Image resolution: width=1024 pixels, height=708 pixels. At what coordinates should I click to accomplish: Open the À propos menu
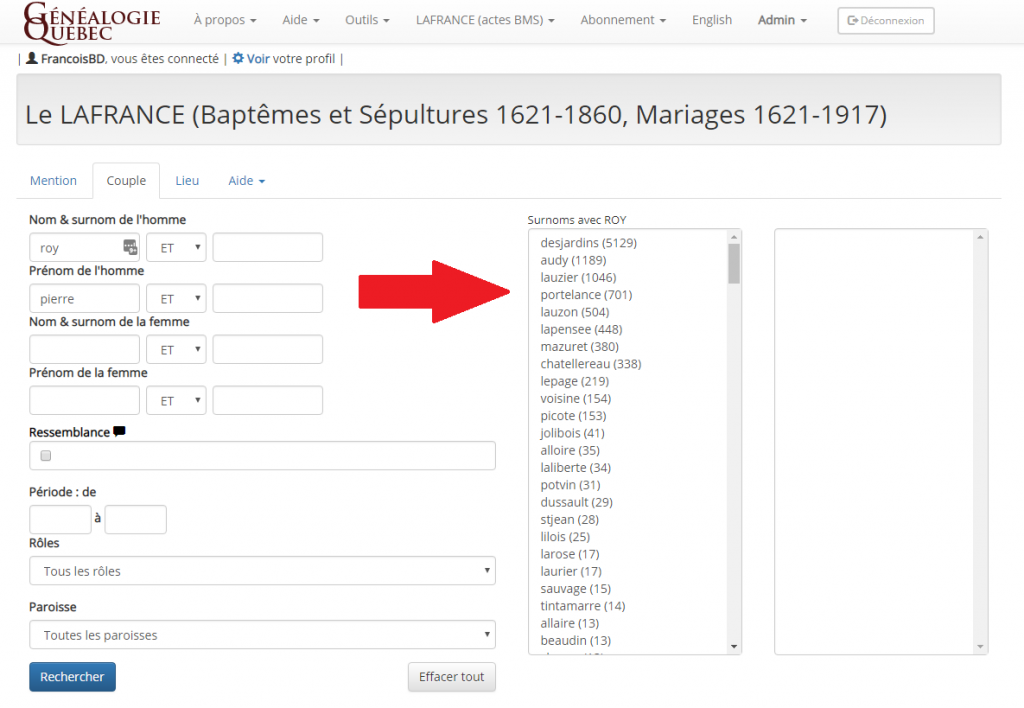coord(225,20)
